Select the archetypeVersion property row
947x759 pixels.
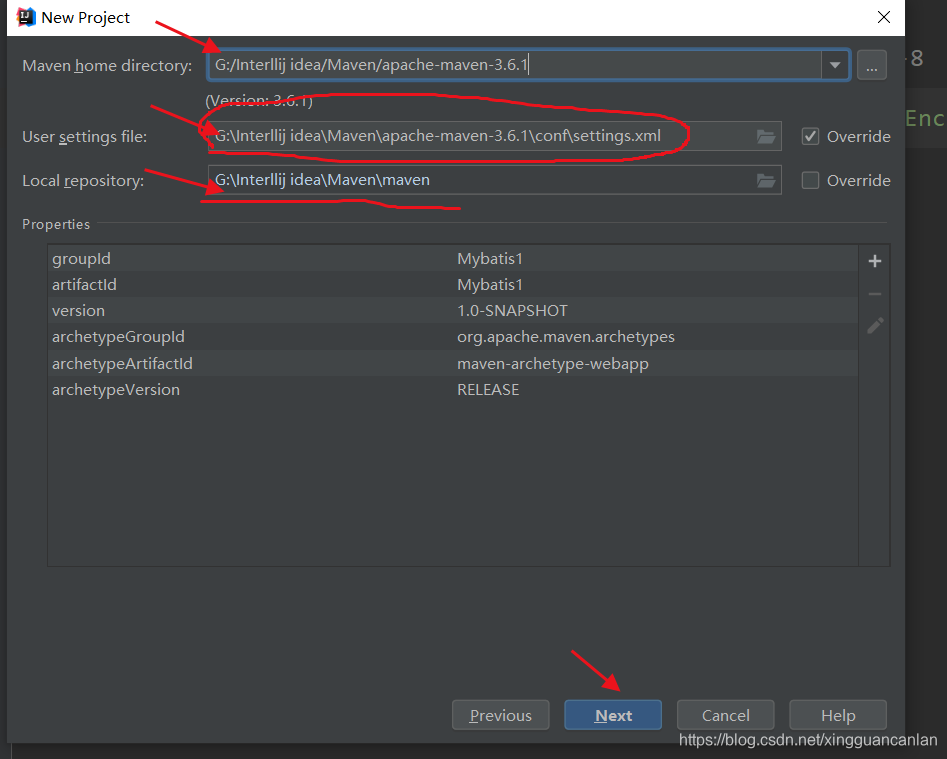453,389
